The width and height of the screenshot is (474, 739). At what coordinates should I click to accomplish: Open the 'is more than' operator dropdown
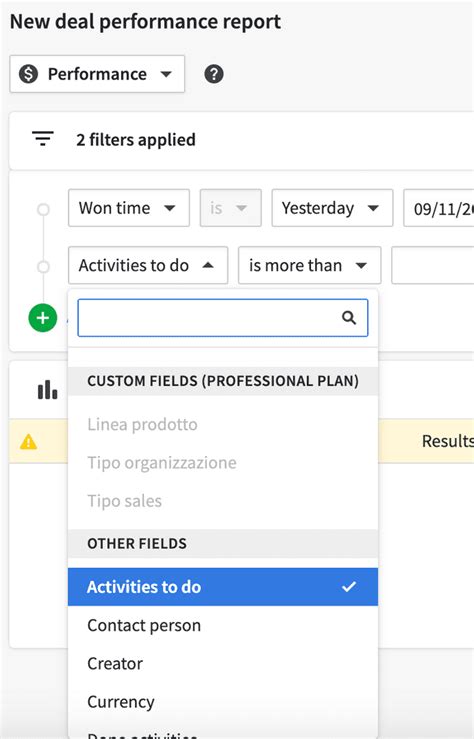coord(309,265)
